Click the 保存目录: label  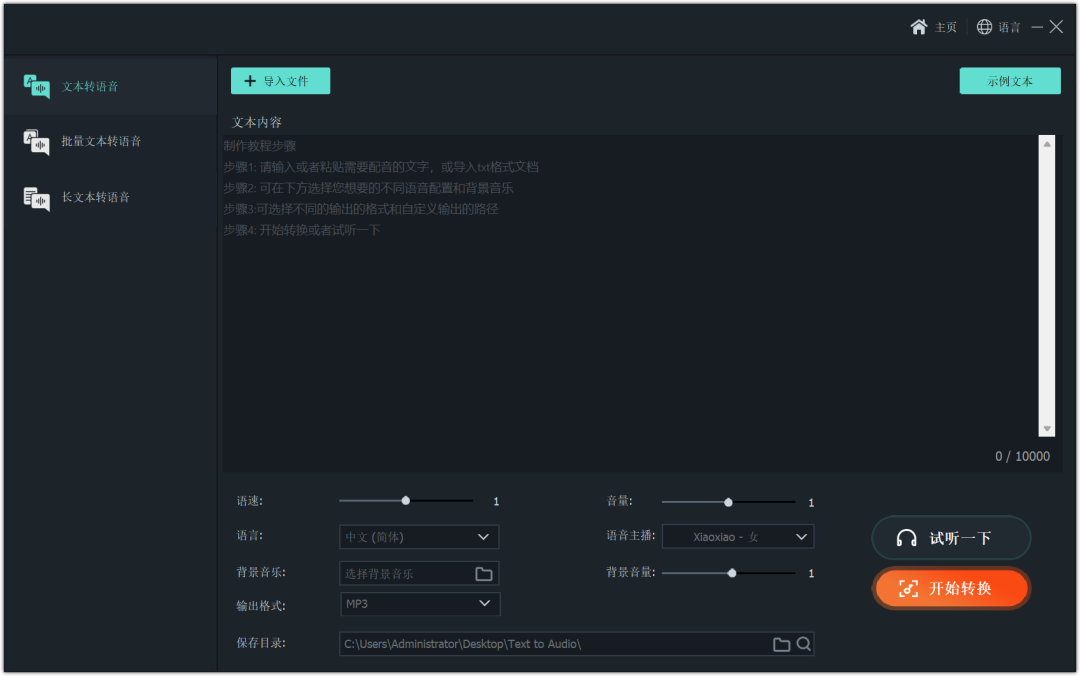[261, 643]
